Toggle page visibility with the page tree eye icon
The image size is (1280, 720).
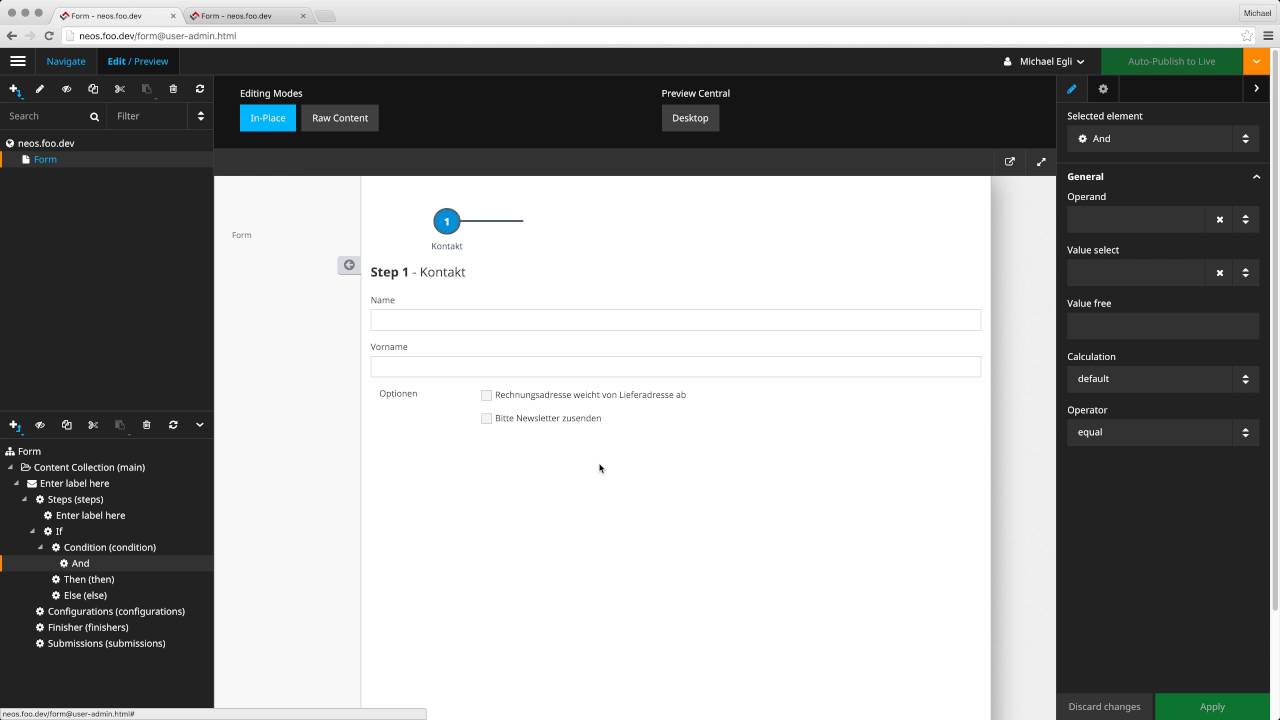pos(67,89)
